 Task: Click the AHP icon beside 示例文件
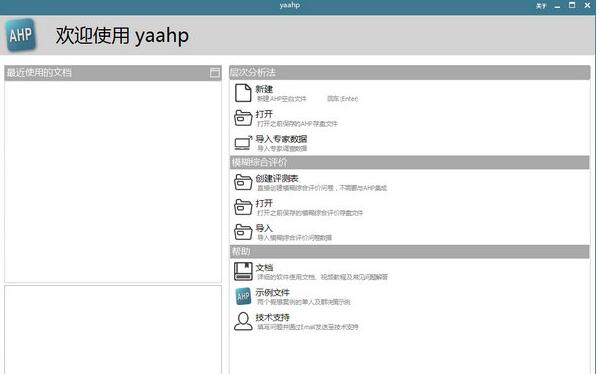[243, 296]
